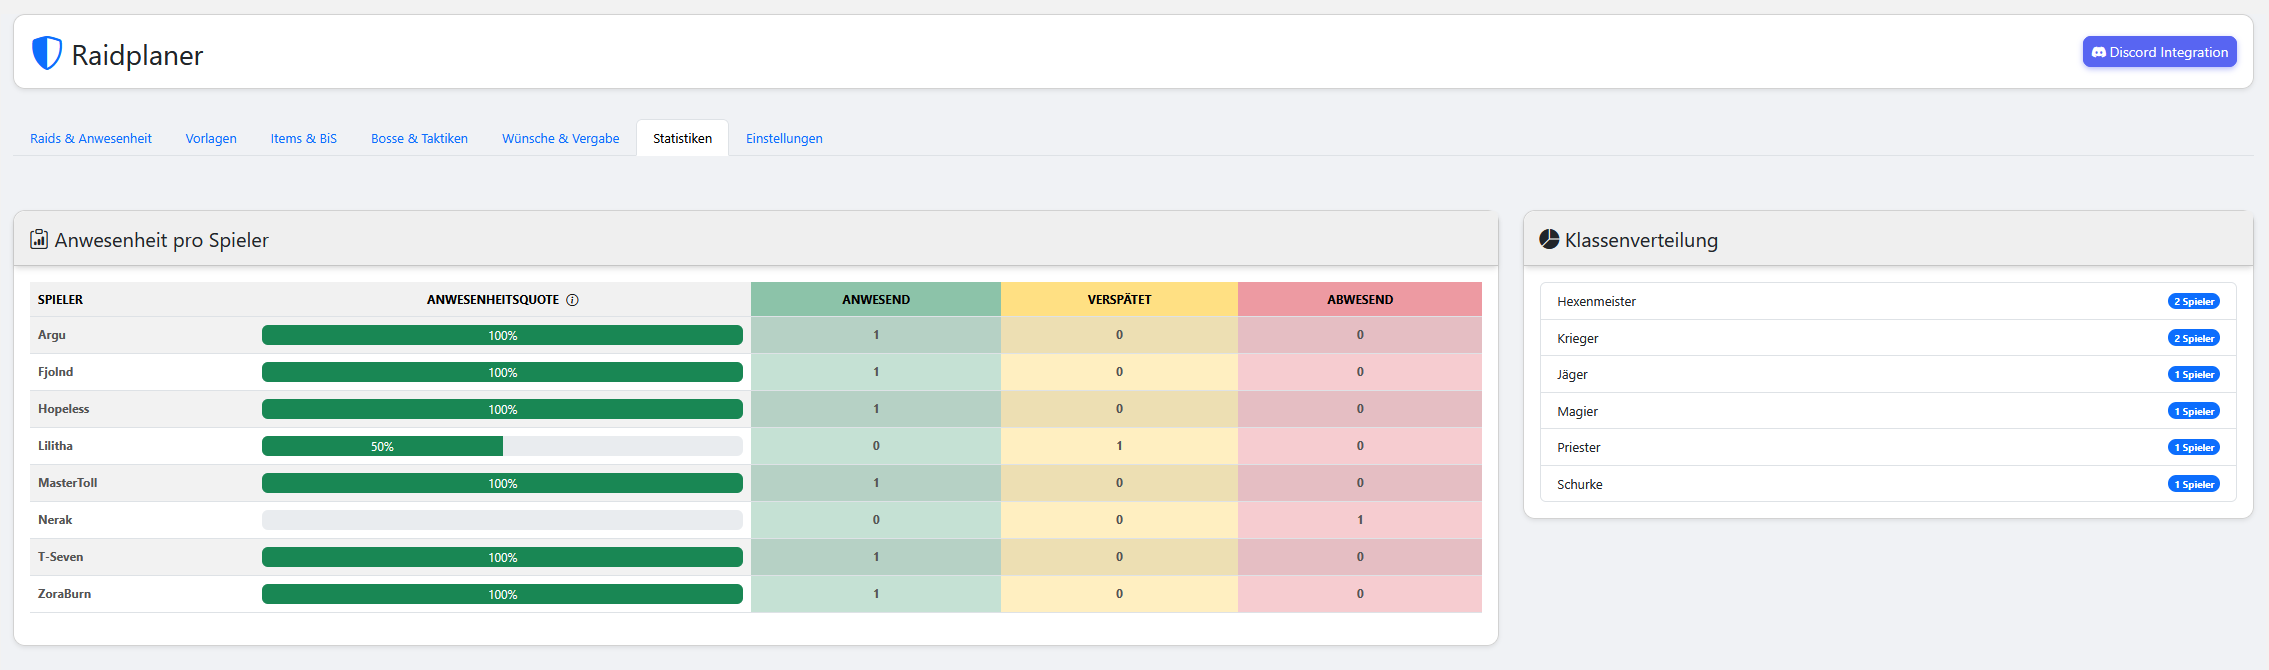Click the Anwesend column header
This screenshot has width=2269, height=670.
pyautogui.click(x=876, y=300)
